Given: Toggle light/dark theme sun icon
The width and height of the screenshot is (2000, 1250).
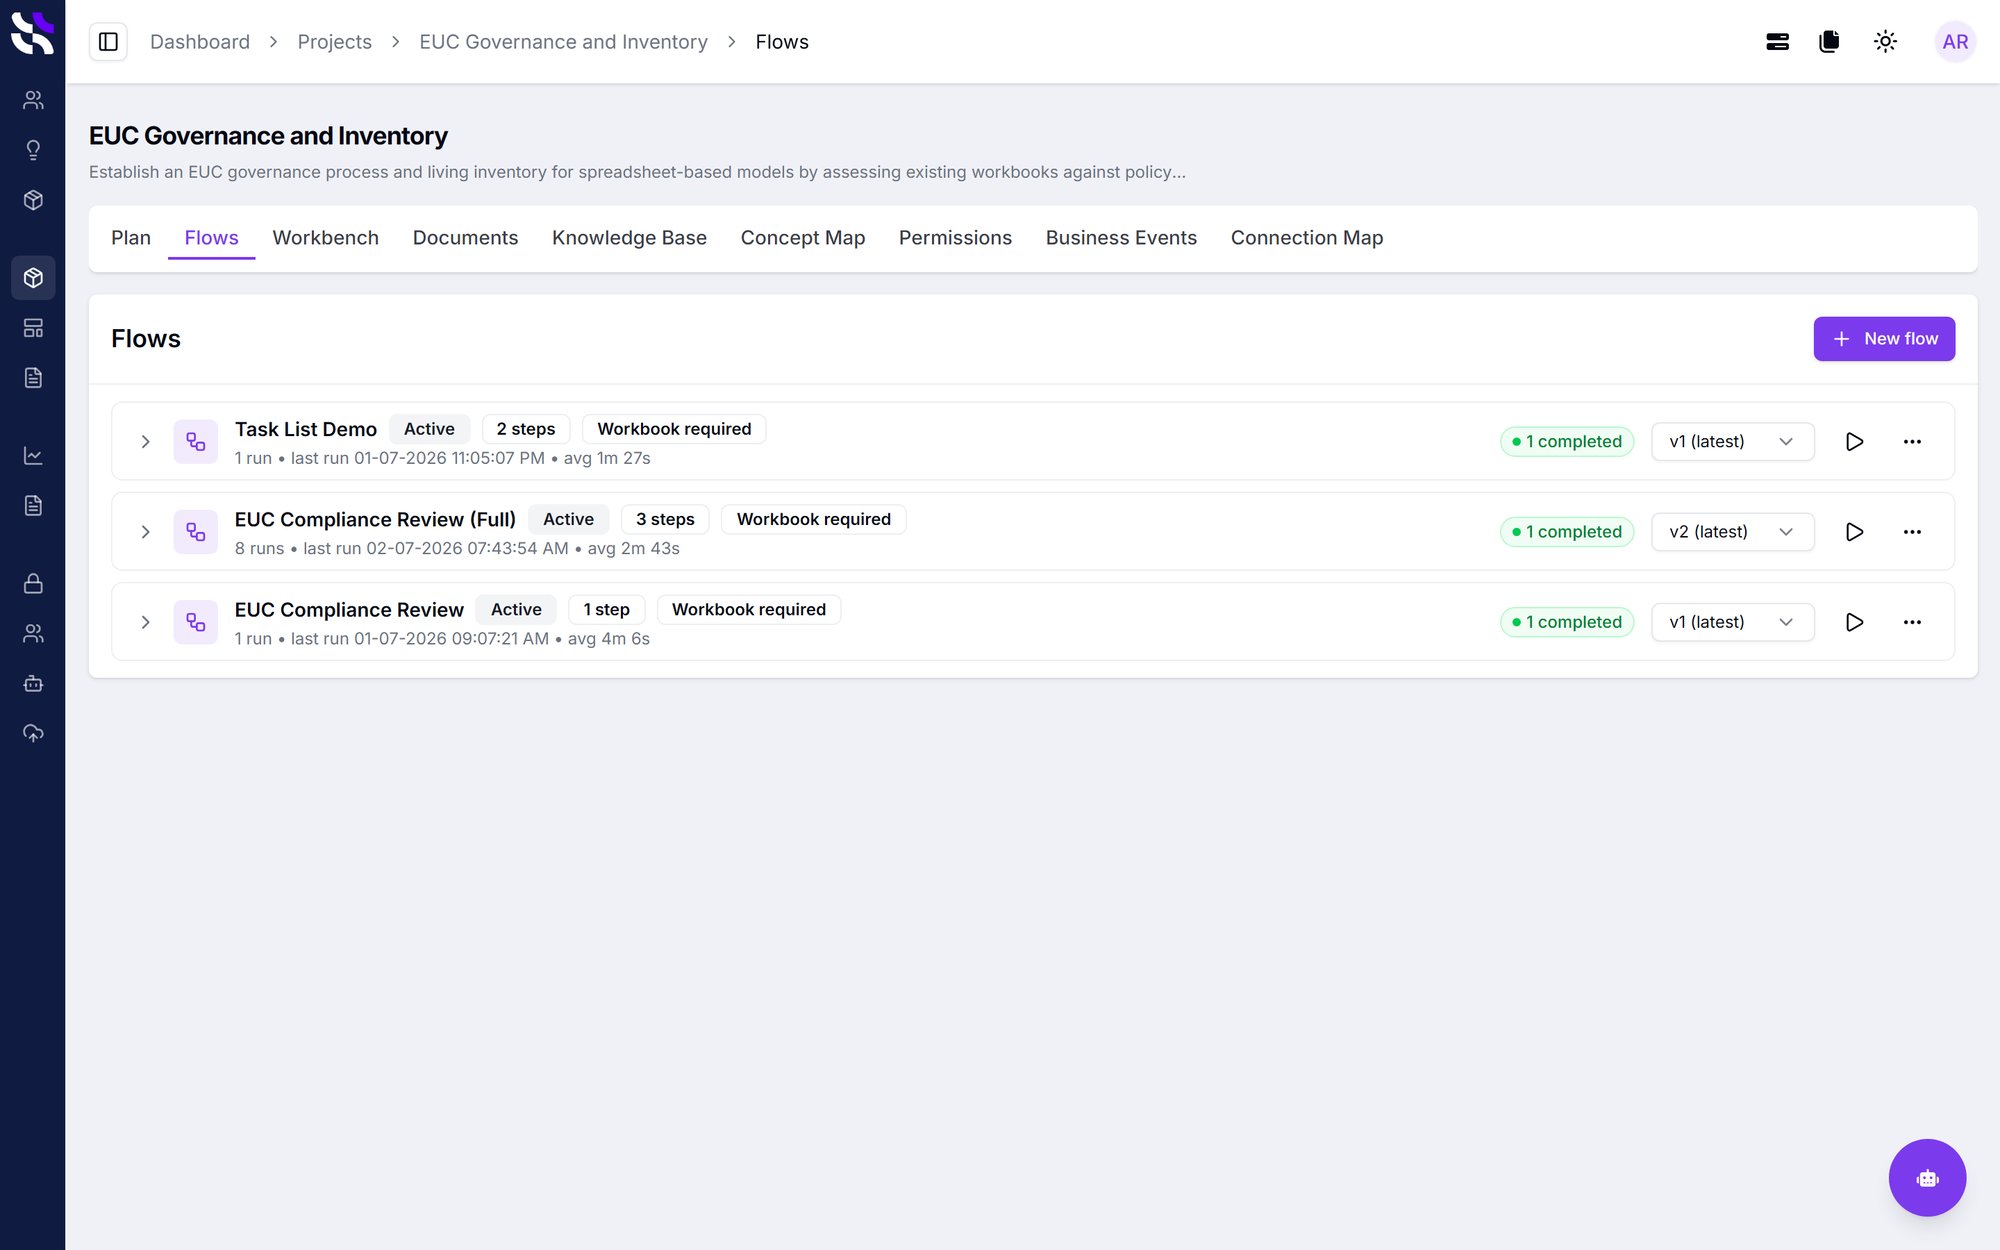Looking at the screenshot, I should pyautogui.click(x=1885, y=42).
